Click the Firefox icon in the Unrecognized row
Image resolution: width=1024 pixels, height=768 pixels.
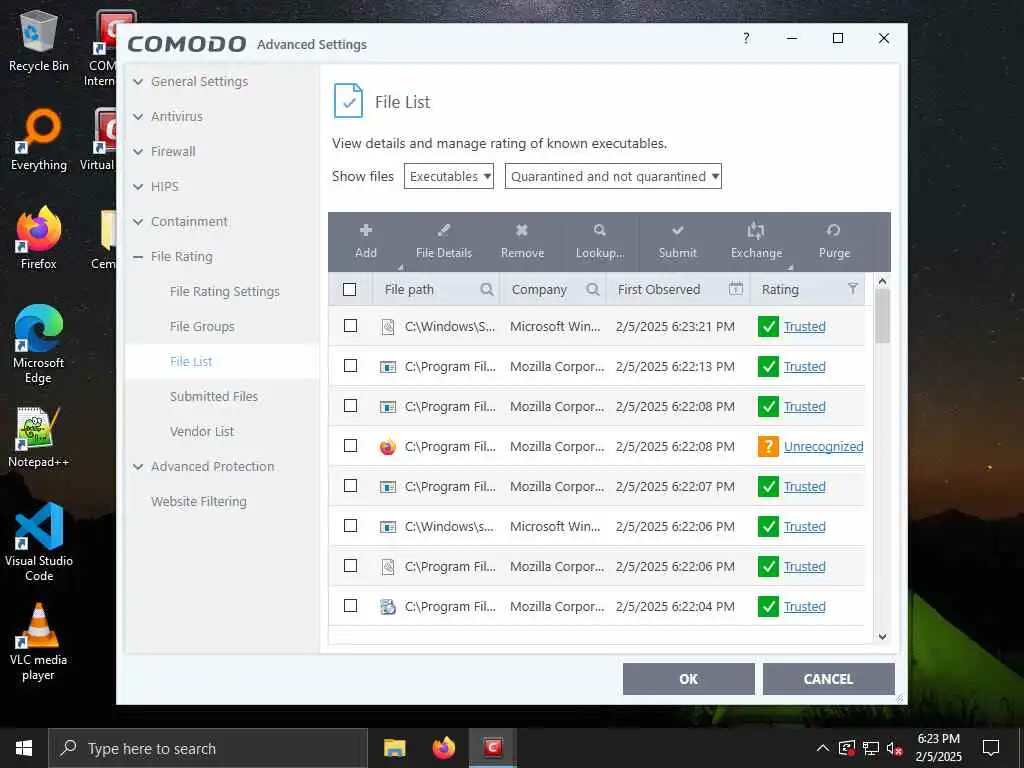click(x=388, y=447)
